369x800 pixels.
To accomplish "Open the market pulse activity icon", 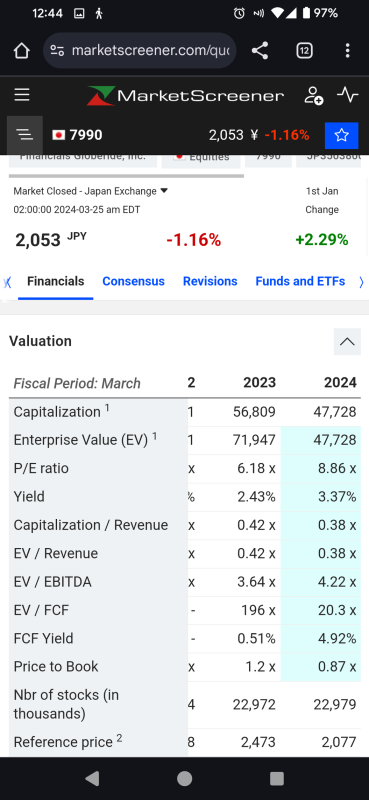I will tap(348, 95).
